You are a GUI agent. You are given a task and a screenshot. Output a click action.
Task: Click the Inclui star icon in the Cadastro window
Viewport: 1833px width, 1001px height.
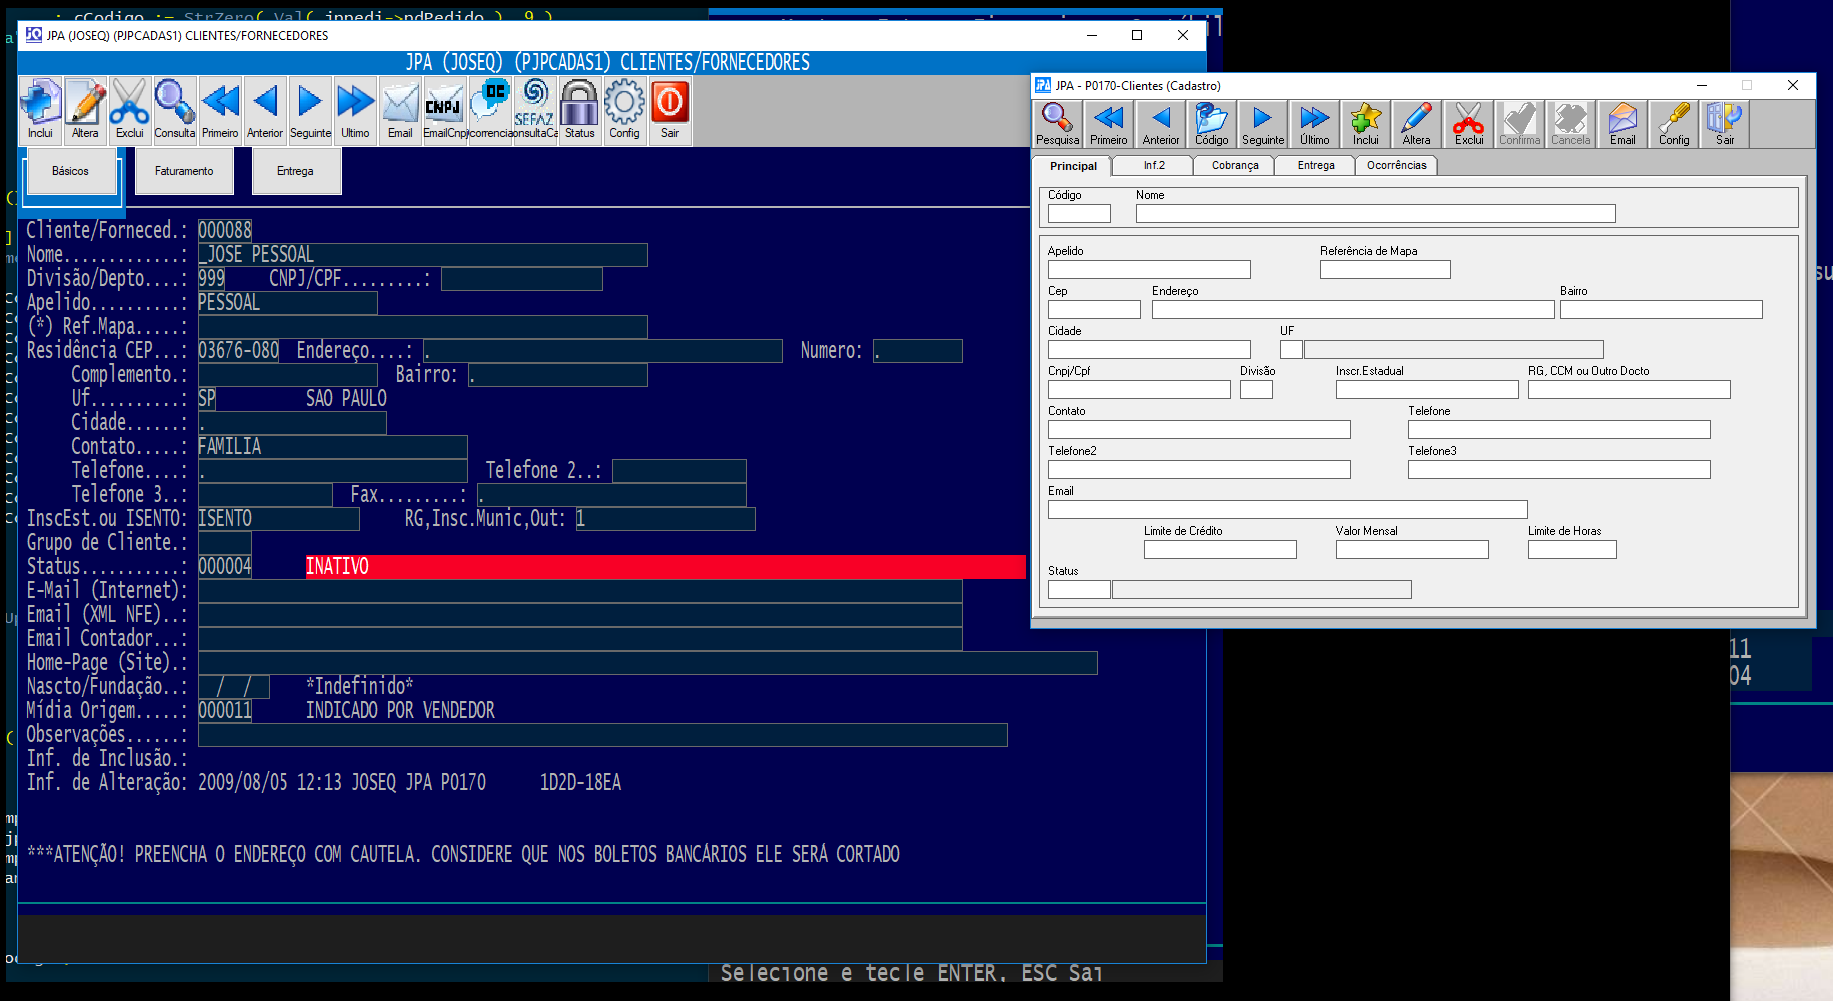point(1365,124)
